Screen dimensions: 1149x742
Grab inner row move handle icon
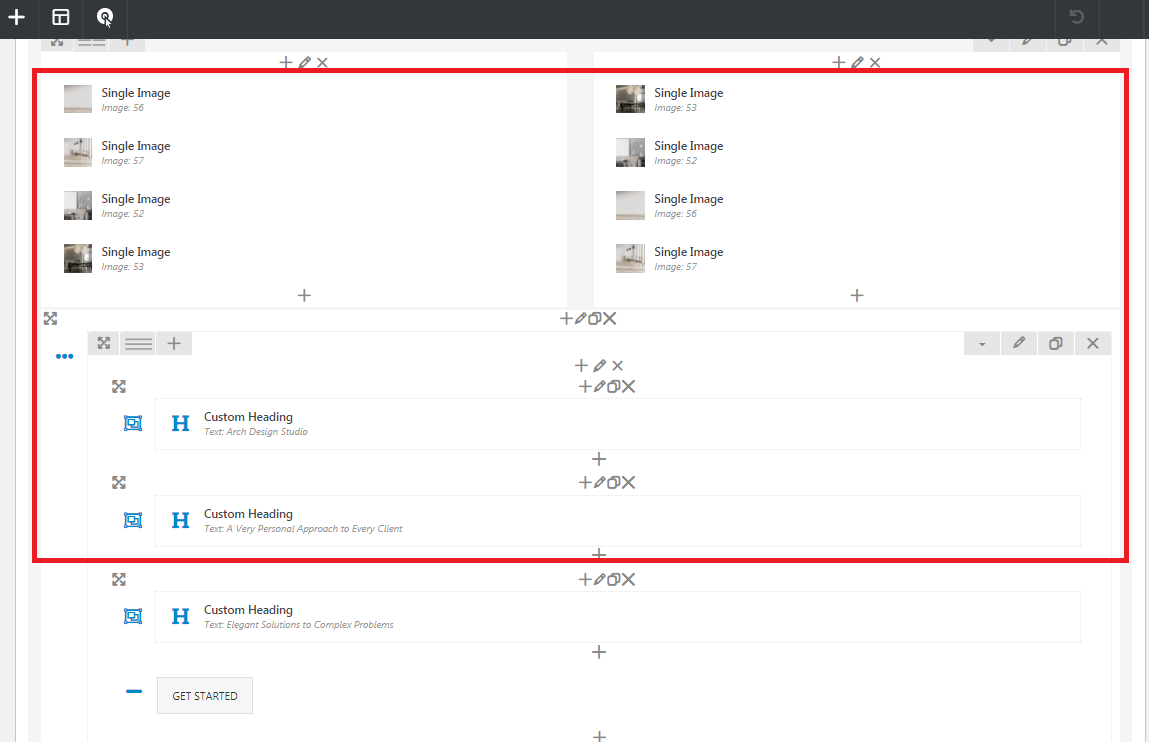[x=104, y=344]
